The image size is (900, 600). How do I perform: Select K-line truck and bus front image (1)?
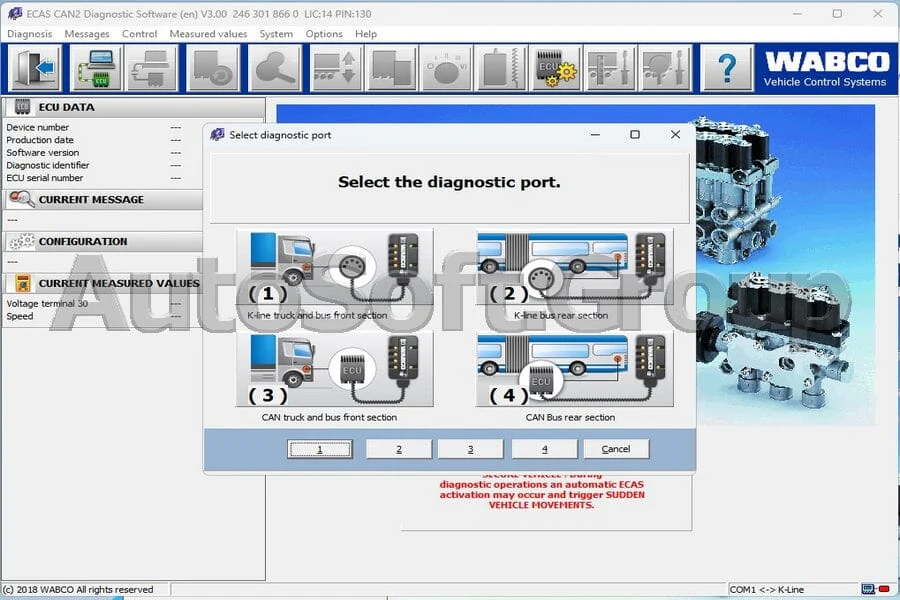334,267
